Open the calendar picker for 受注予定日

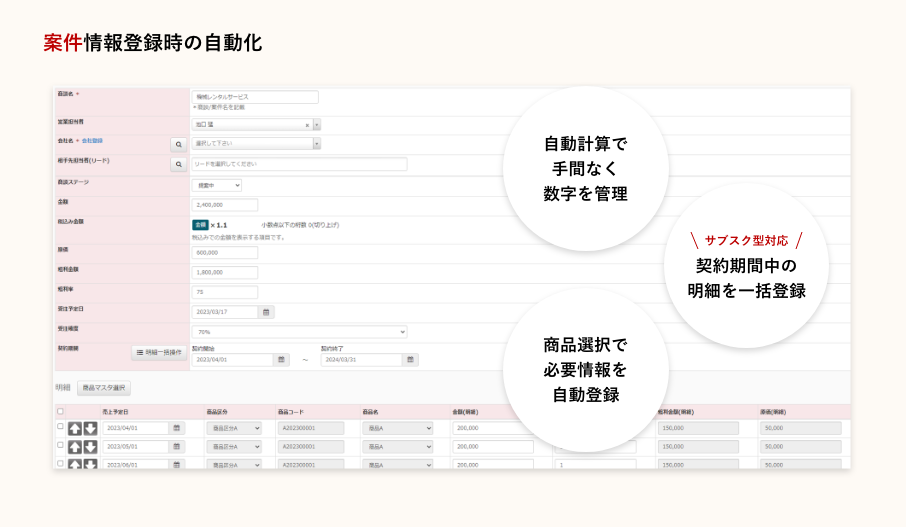[266, 312]
